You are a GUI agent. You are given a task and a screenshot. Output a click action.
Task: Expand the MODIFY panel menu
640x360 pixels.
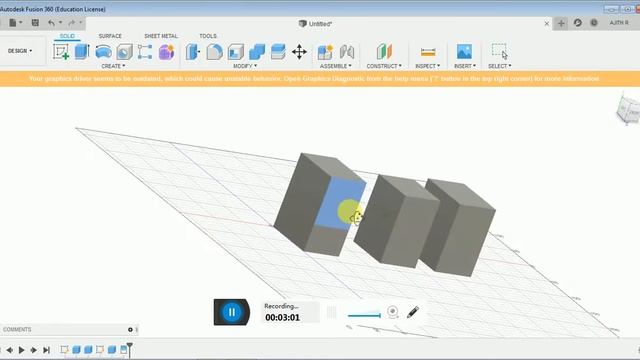[245, 66]
